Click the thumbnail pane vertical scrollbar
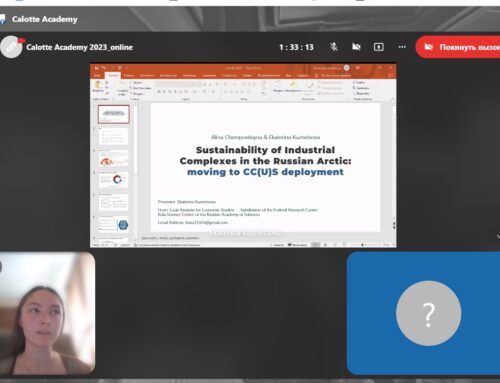The height and width of the screenshot is (383, 500). [x=136, y=140]
